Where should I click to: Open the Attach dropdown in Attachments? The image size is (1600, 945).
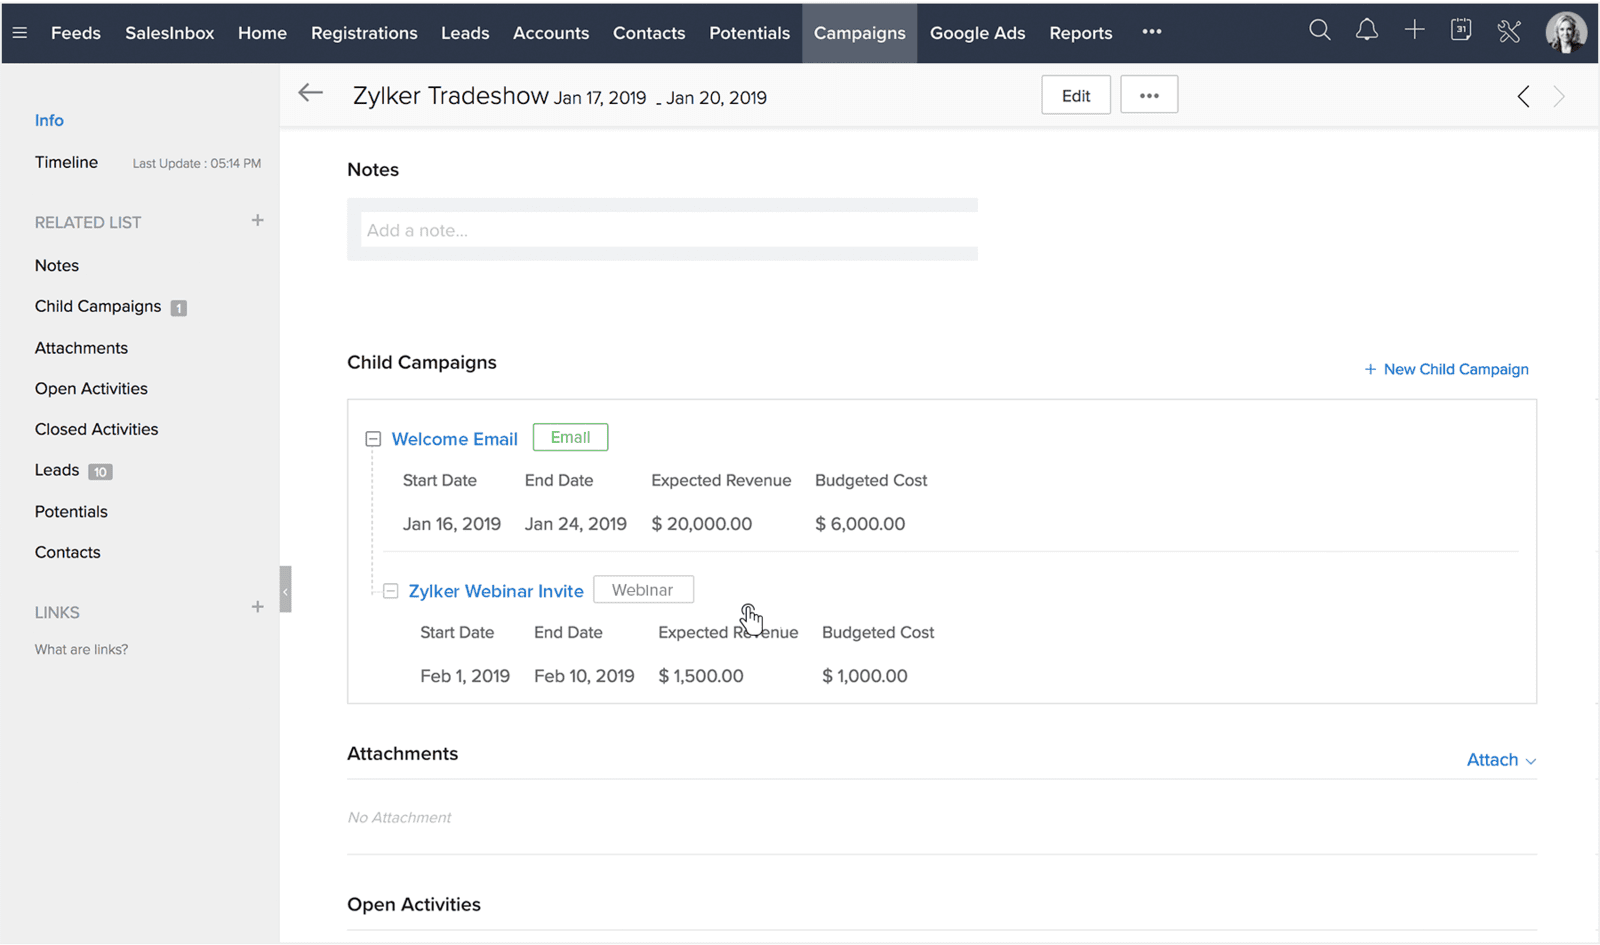pyautogui.click(x=1498, y=760)
